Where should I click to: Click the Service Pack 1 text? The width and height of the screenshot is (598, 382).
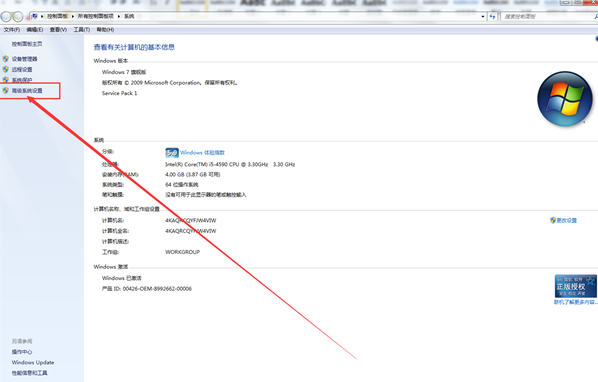119,93
